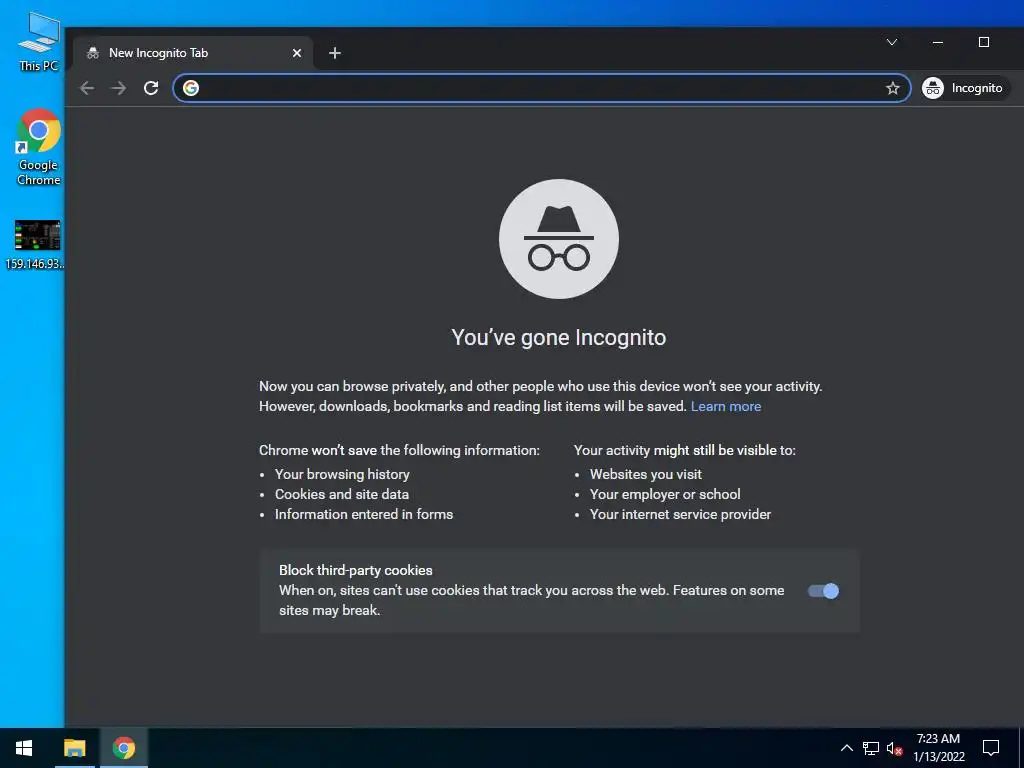Open the notification center icon
1024x768 pixels.
tap(991, 748)
